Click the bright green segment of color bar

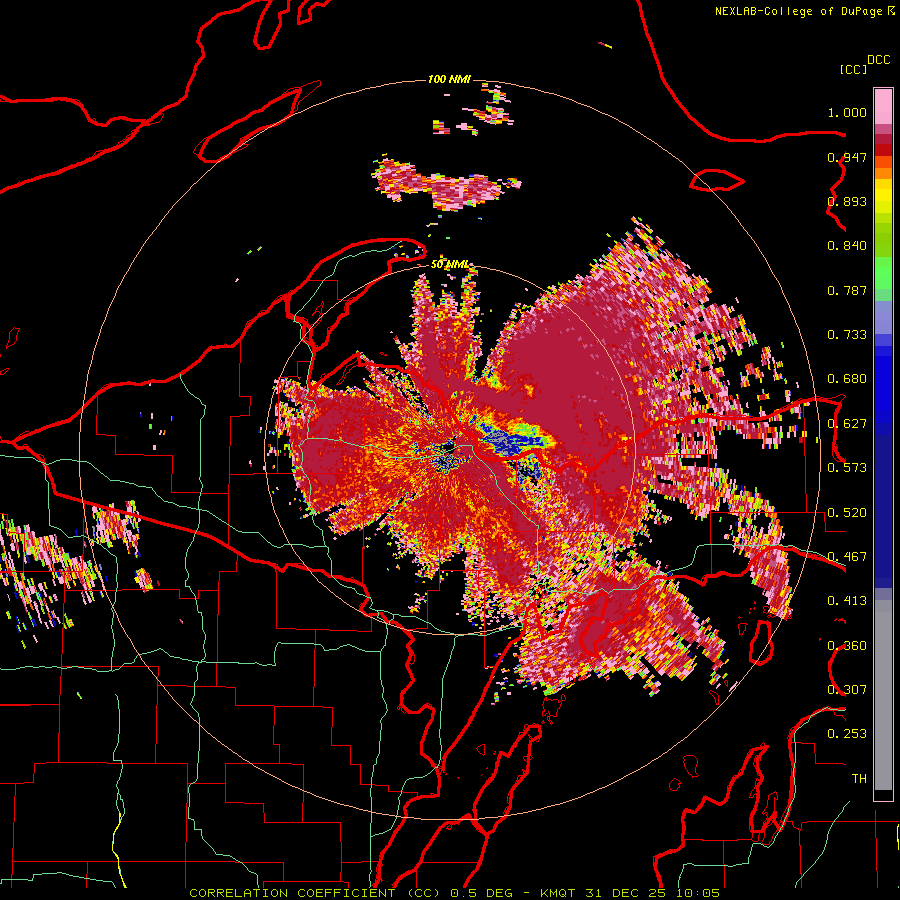click(883, 273)
